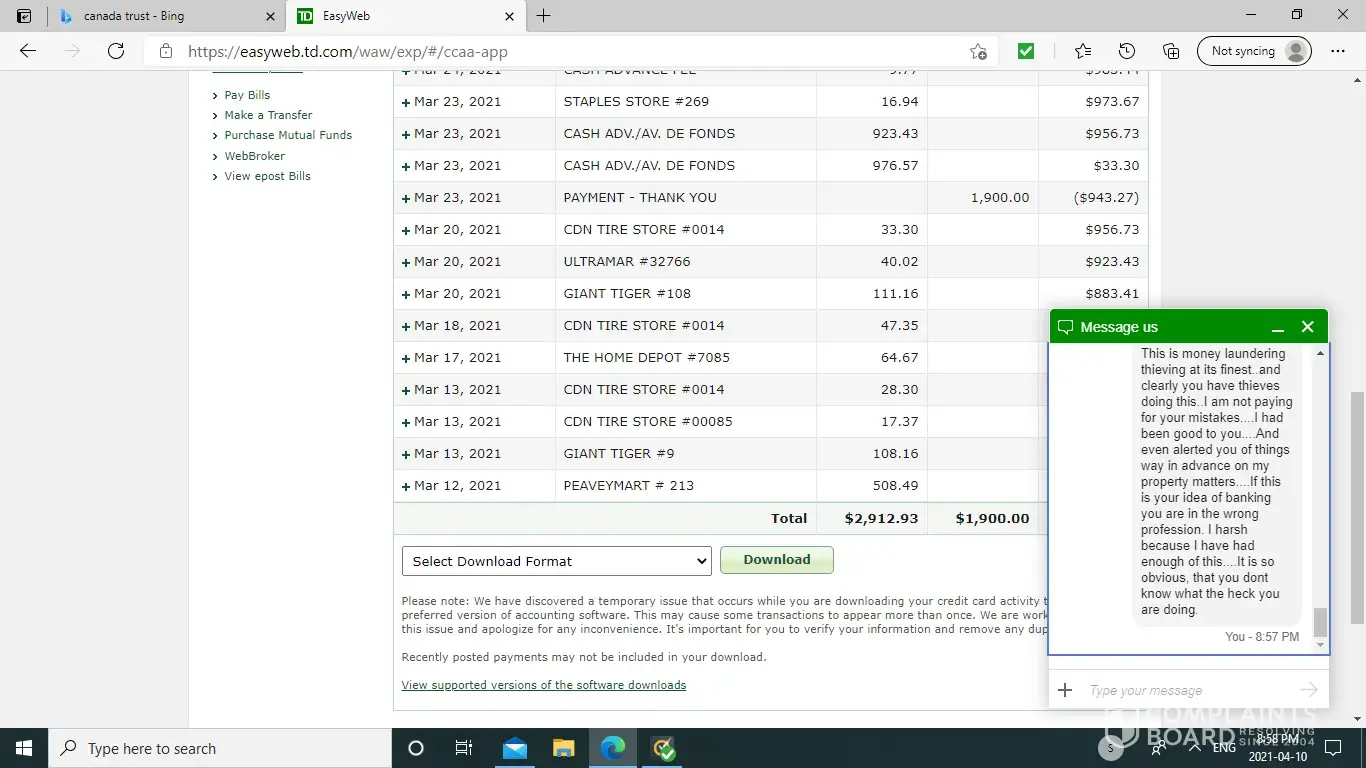1366x768 pixels.
Task: View site info via the padlock icon
Action: 165,51
